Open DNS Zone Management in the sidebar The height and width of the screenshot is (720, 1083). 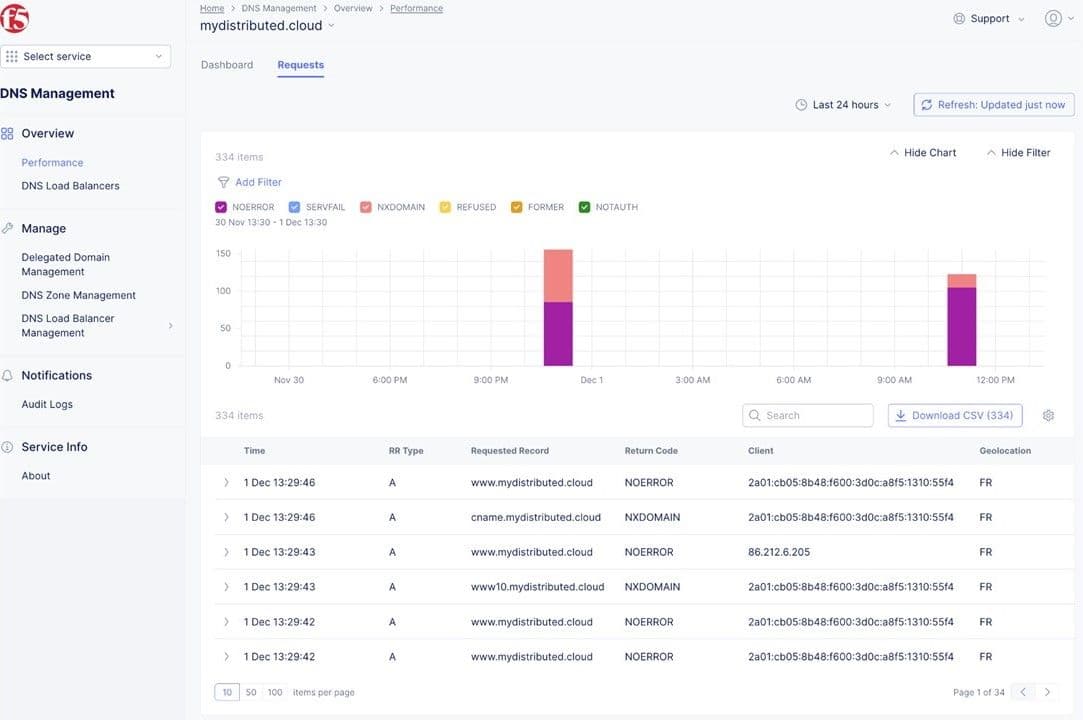78,293
